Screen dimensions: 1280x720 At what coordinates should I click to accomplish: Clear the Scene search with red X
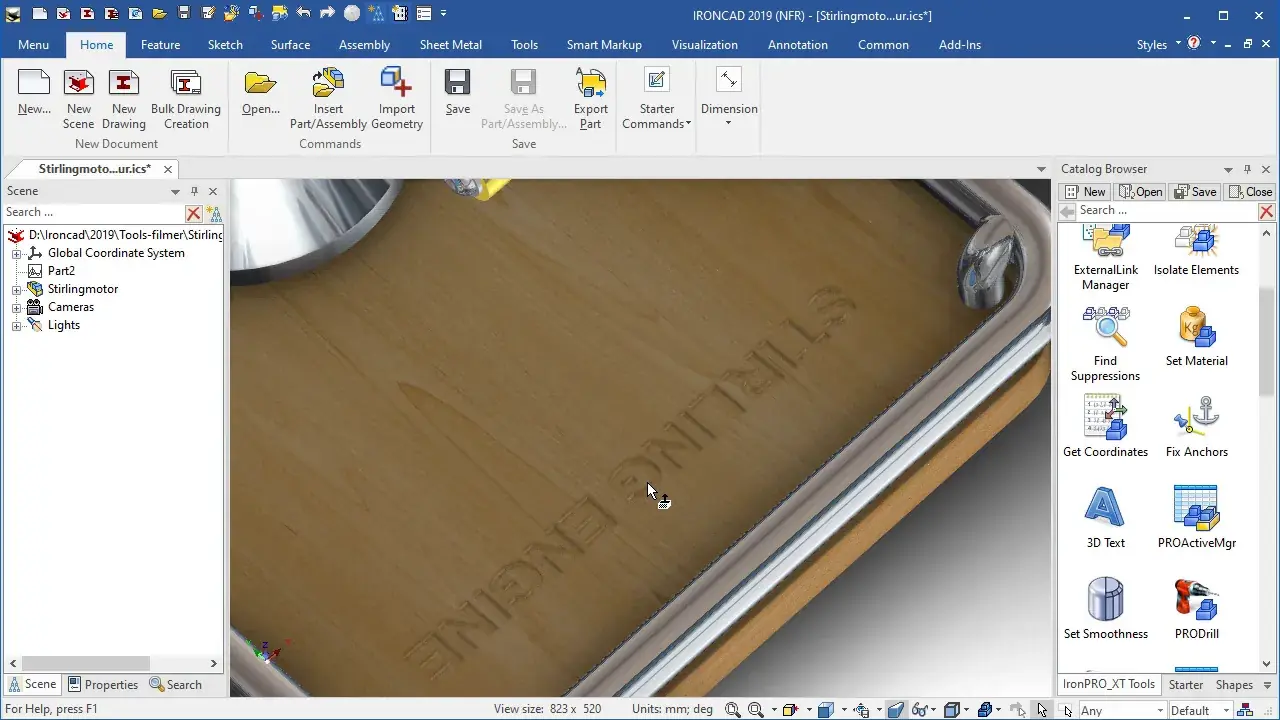[x=194, y=213]
